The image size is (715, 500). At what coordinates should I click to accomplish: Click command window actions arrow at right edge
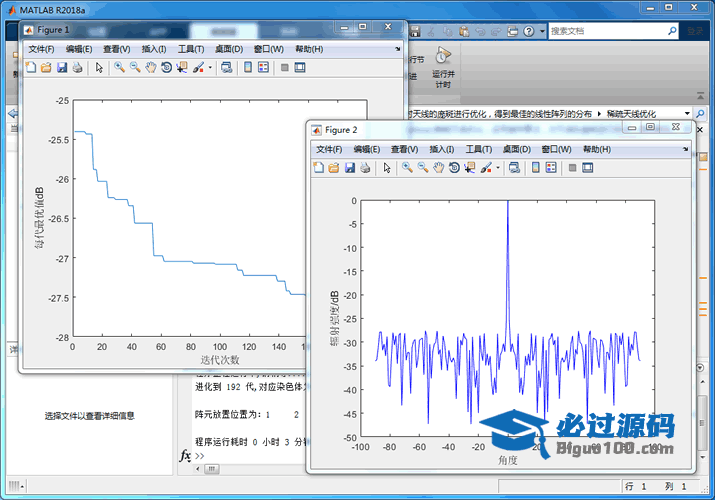click(x=700, y=367)
